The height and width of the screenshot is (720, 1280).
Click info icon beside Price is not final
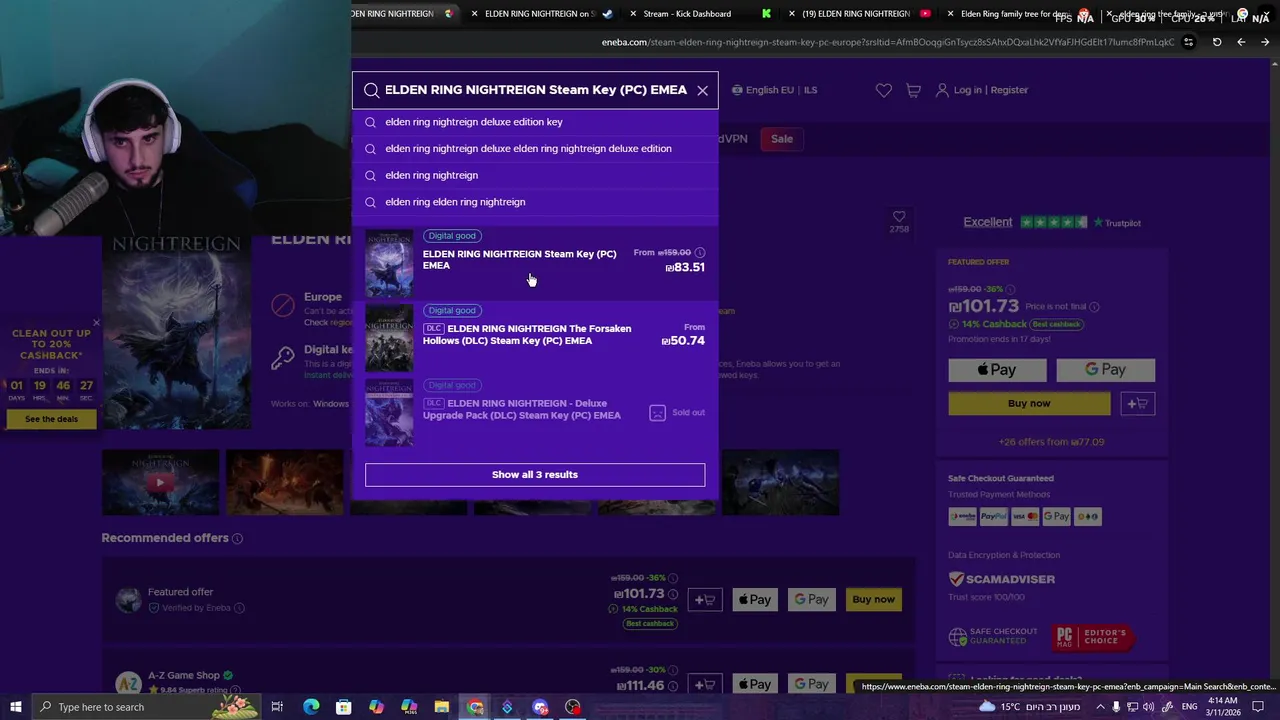click(1094, 307)
